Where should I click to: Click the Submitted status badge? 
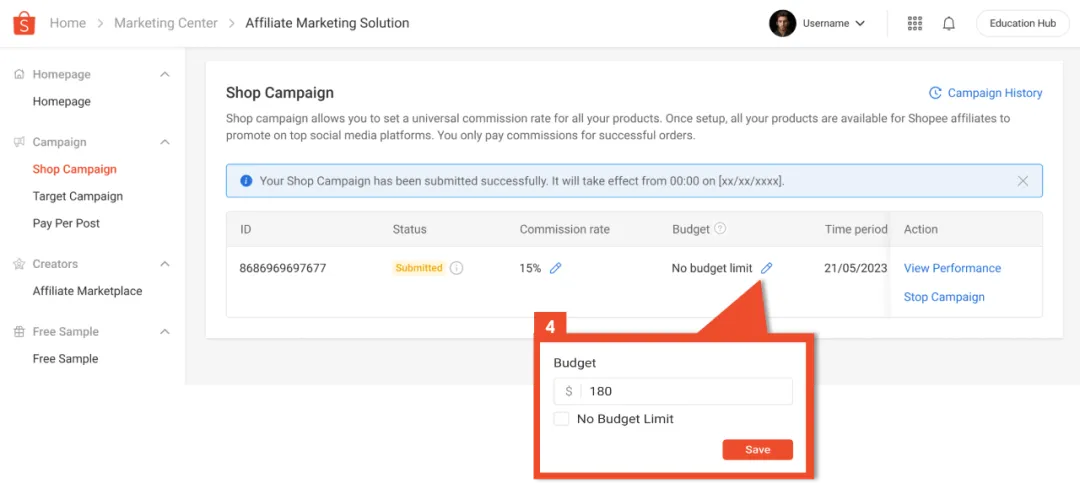419,268
